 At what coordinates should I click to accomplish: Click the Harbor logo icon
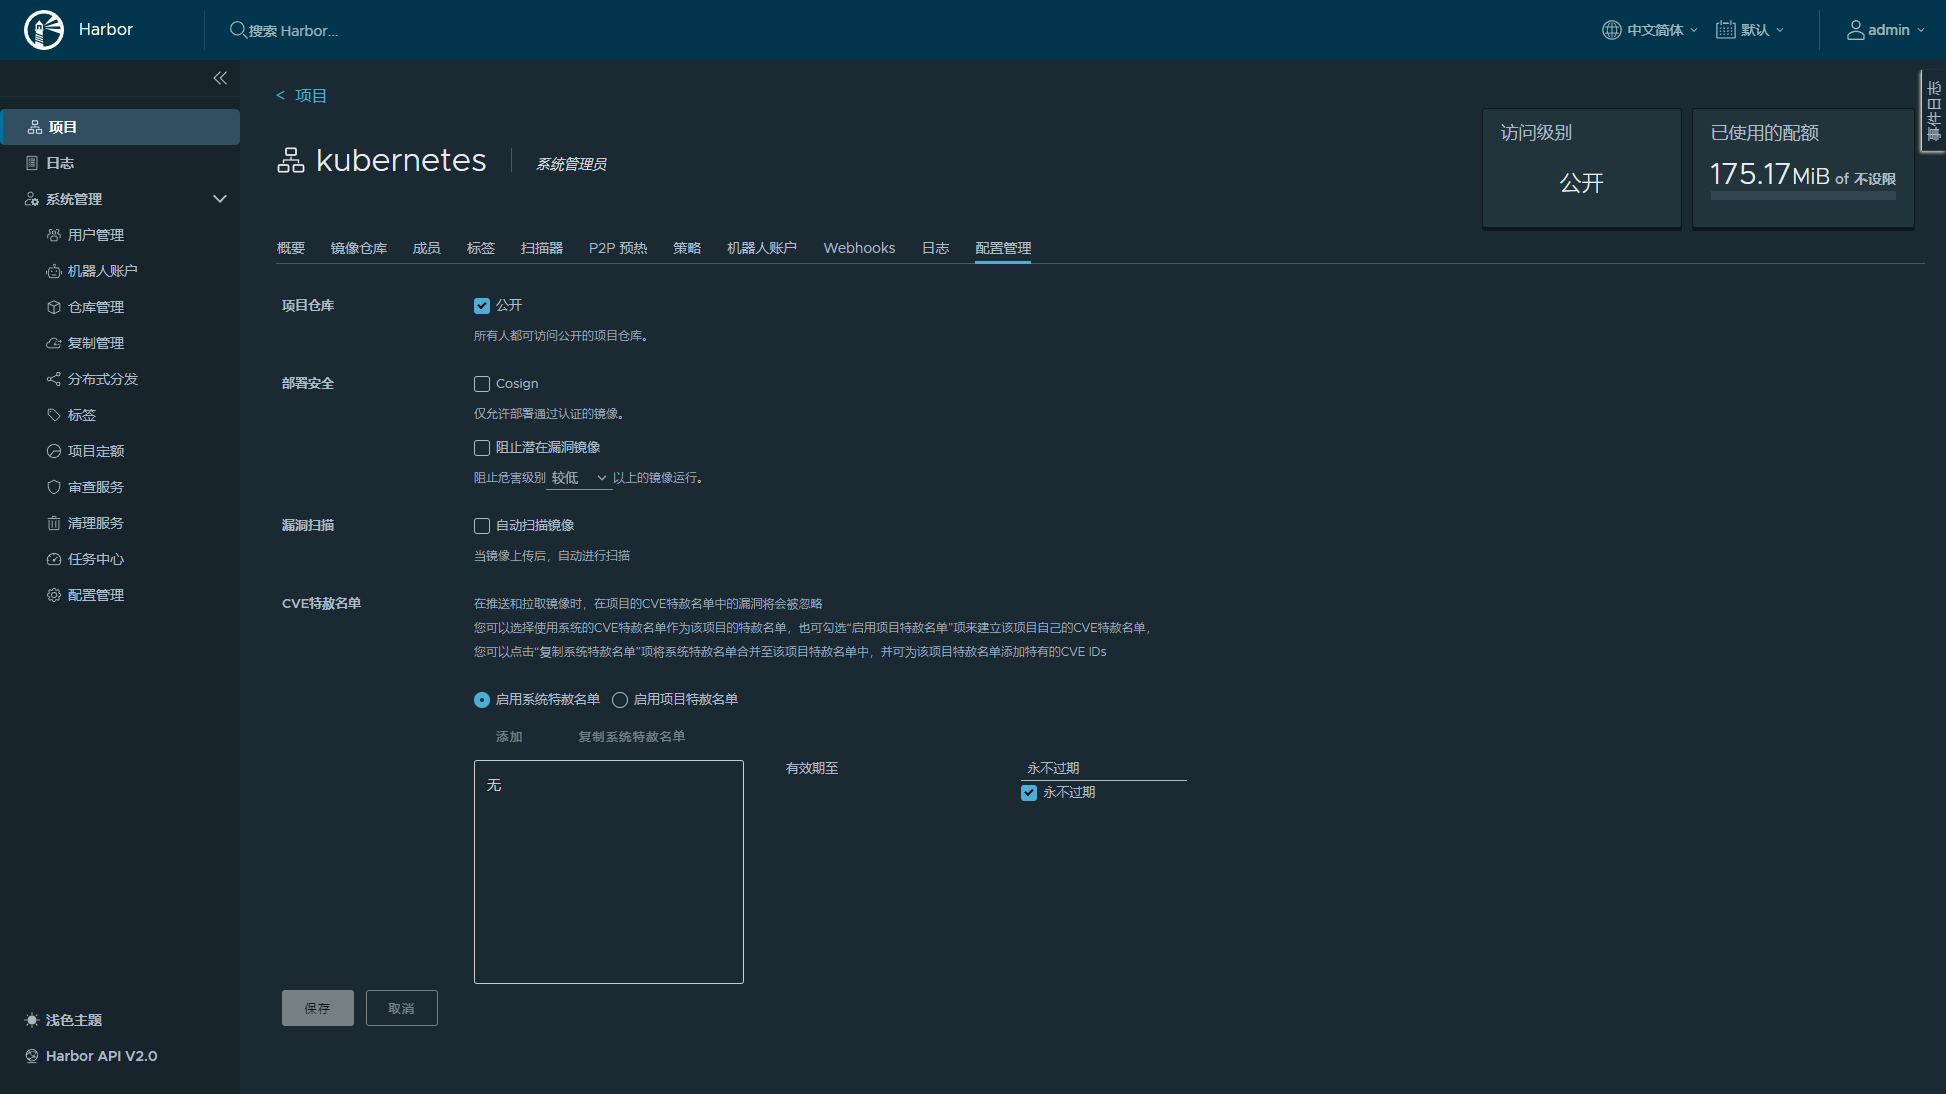coord(44,30)
